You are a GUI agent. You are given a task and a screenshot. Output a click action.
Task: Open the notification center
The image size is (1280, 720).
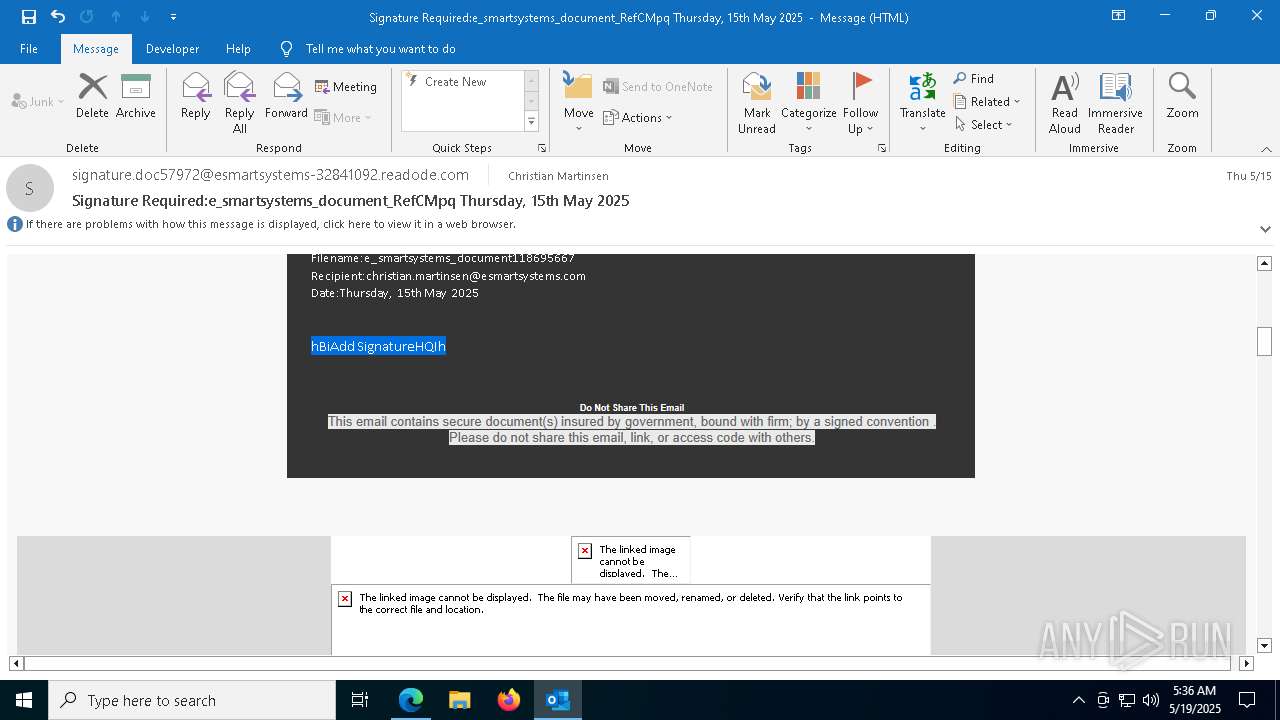tap(1247, 700)
